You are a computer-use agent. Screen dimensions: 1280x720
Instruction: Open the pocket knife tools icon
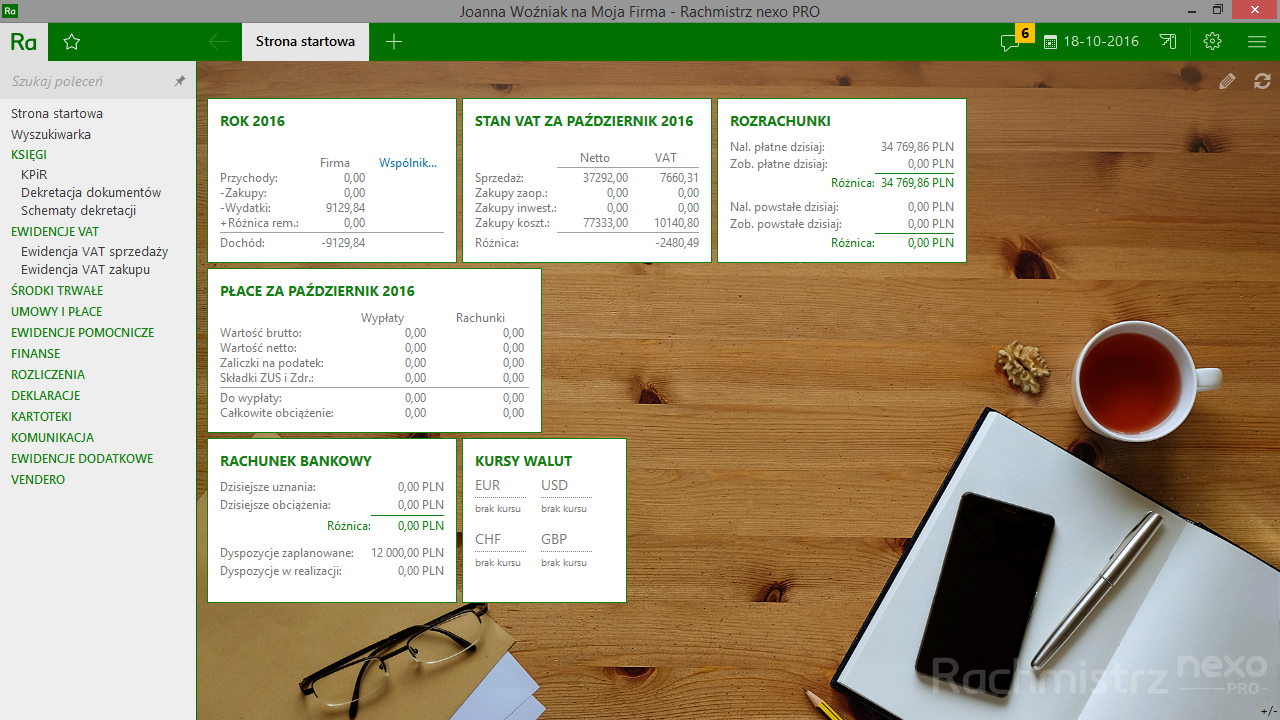tap(1168, 42)
